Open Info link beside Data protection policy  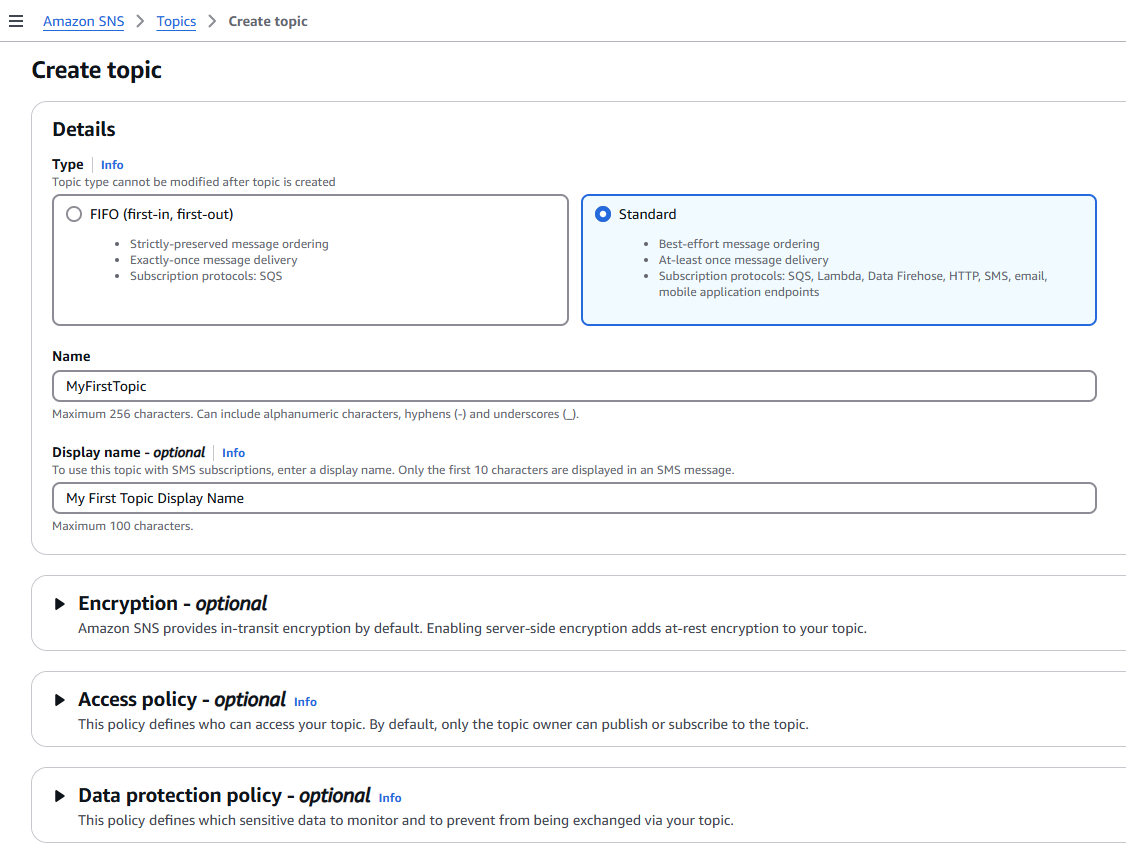pos(390,798)
